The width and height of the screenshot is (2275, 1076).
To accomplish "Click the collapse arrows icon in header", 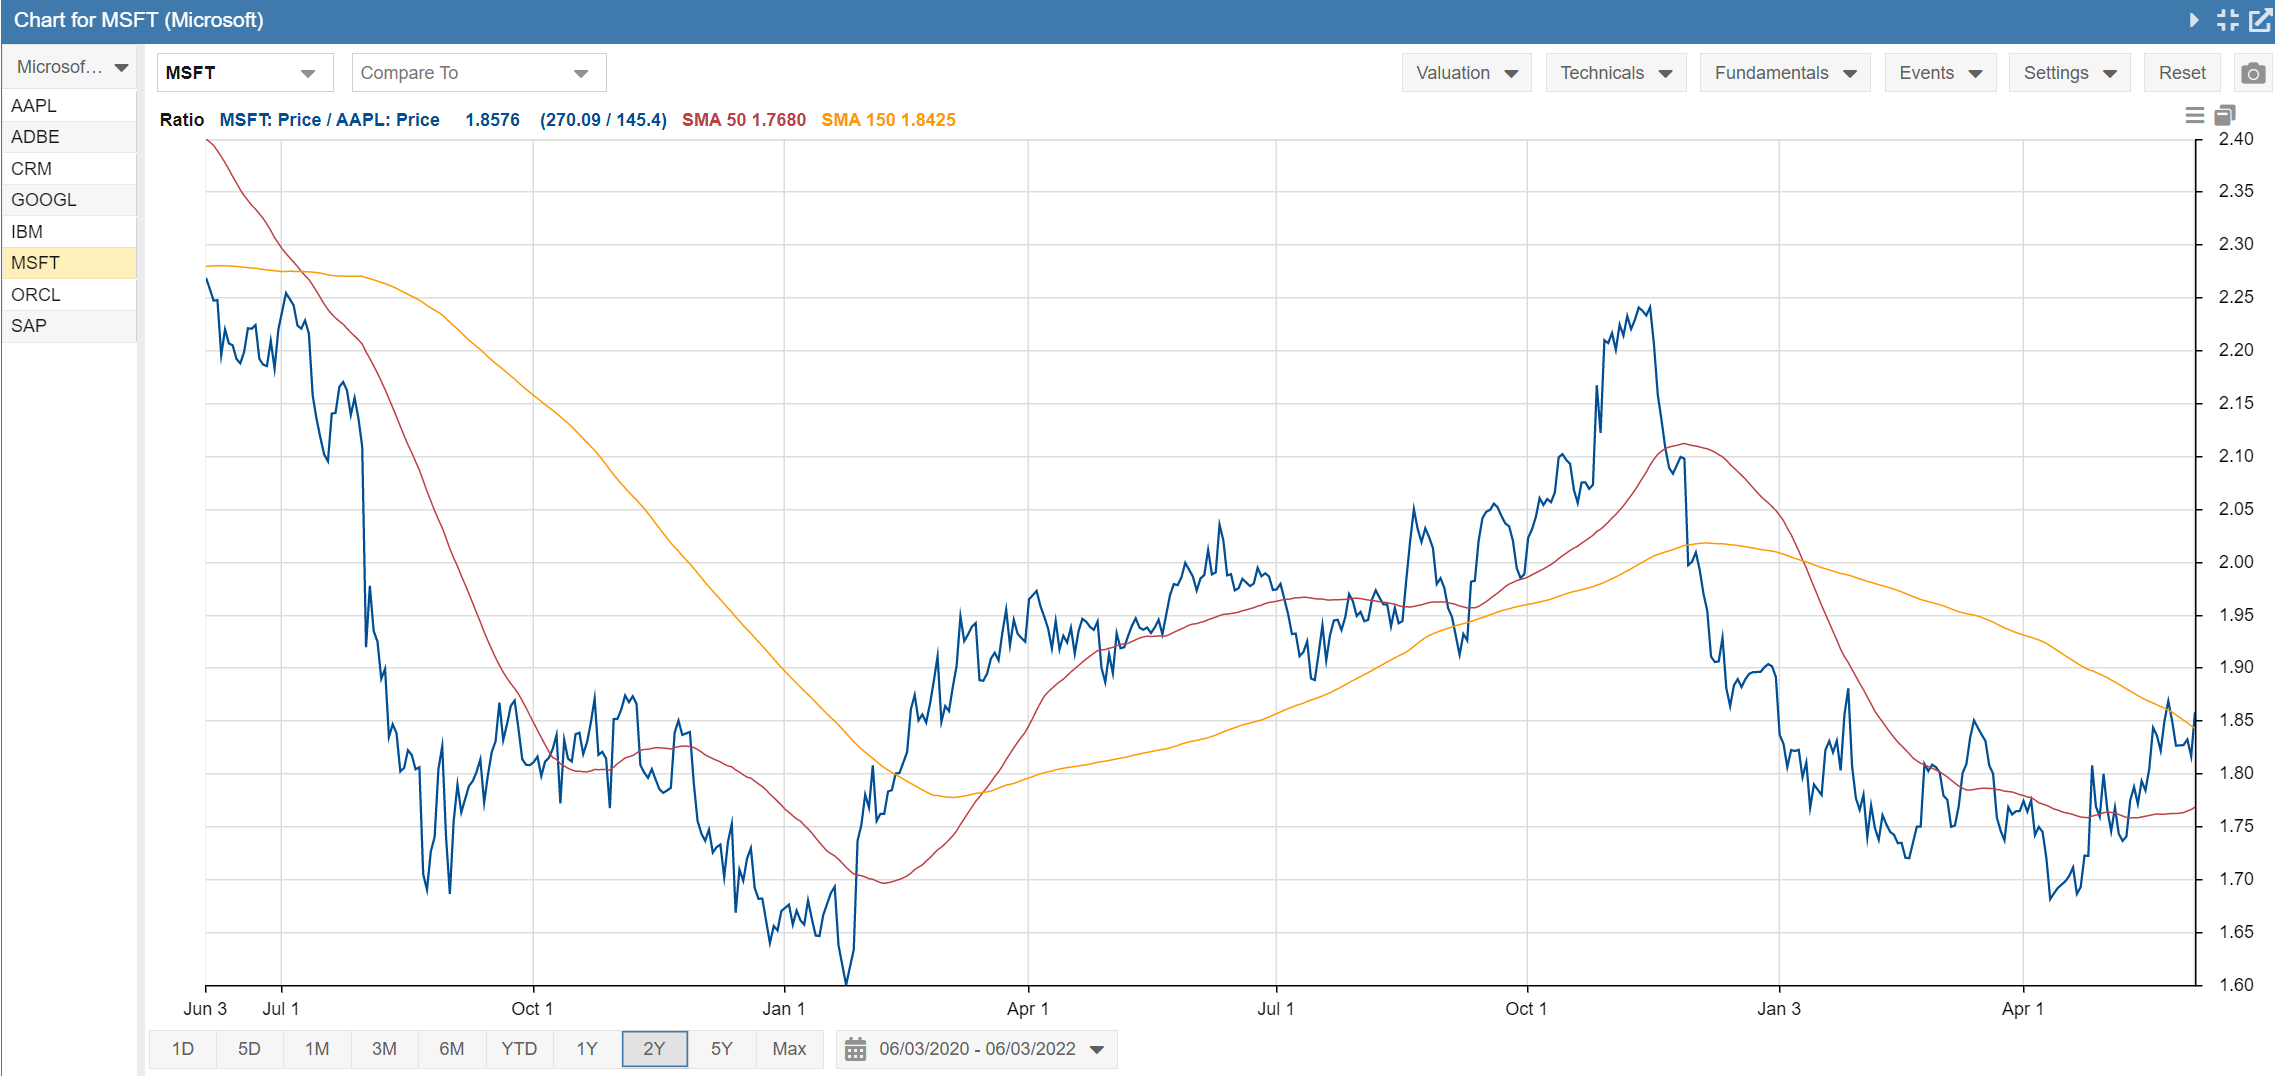I will pos(2227,20).
